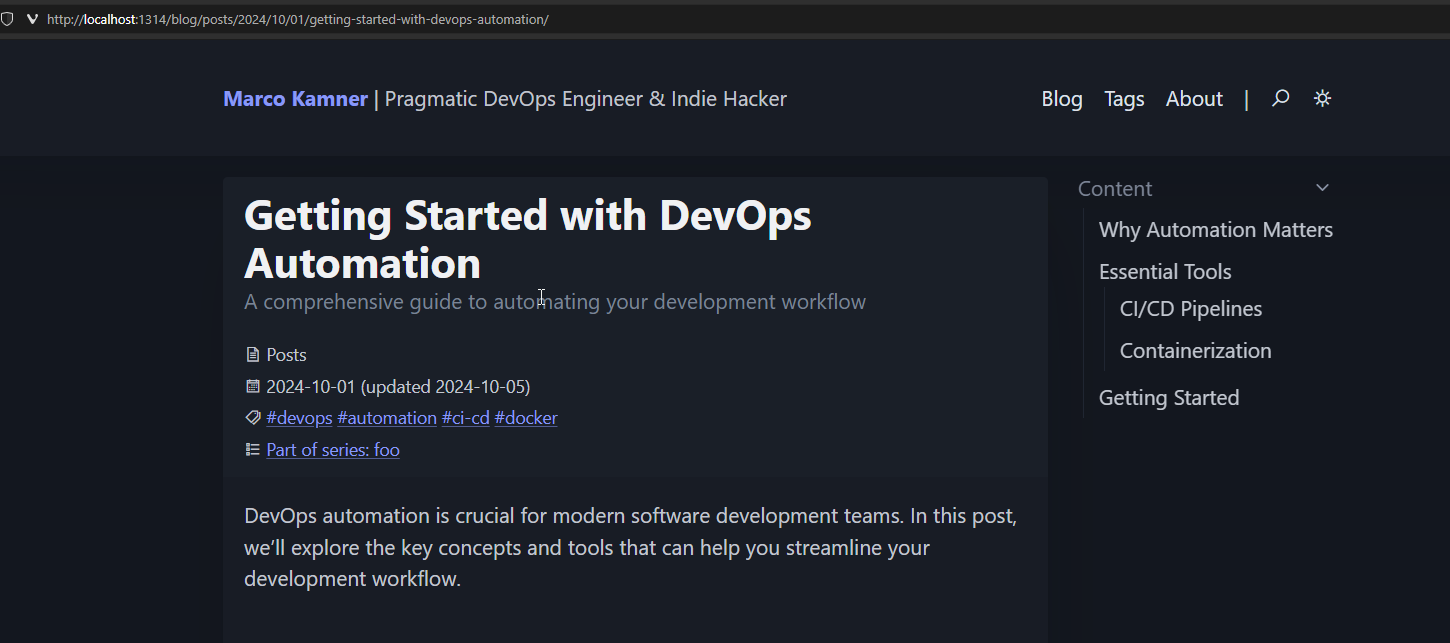Click the calendar icon beside the date
1450x643 pixels.
tap(252, 387)
